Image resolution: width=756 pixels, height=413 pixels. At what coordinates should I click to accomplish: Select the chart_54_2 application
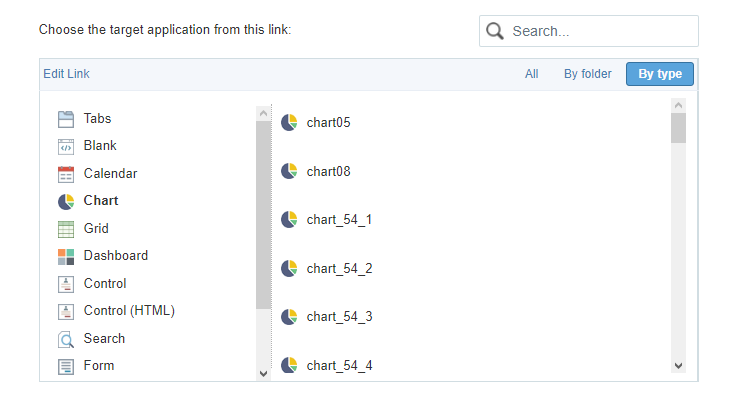339,268
